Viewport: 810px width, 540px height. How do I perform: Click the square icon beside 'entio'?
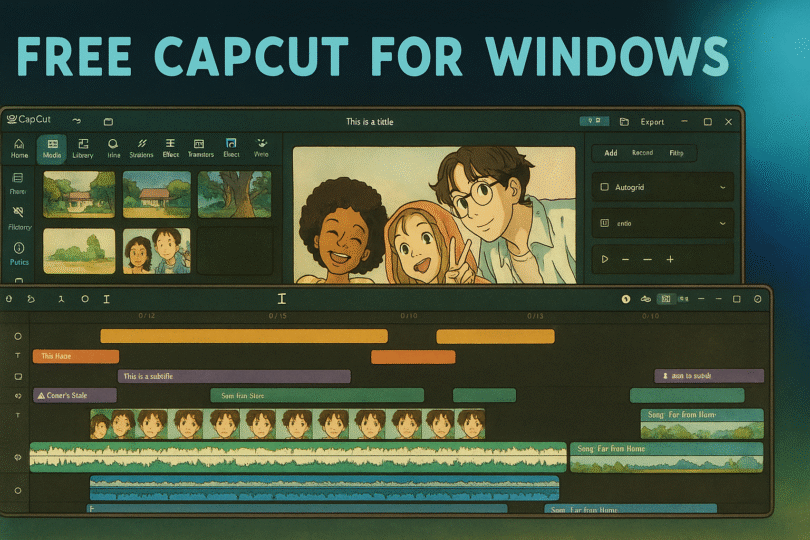click(x=604, y=223)
